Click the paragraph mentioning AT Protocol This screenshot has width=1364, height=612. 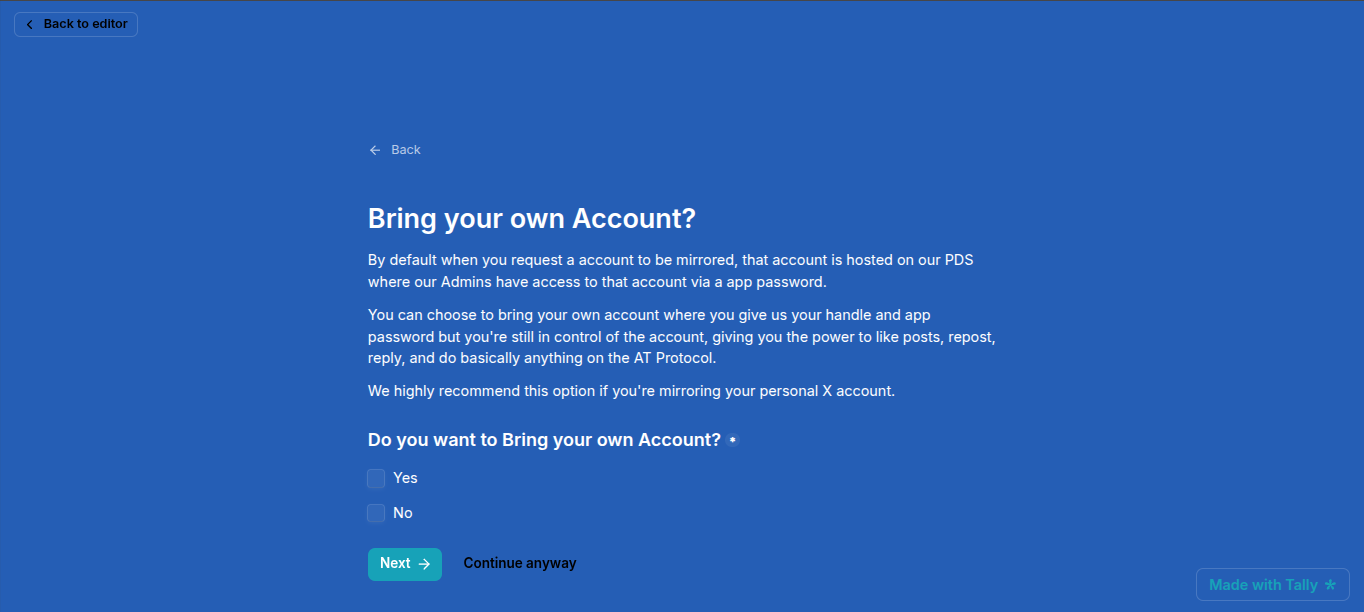point(681,336)
